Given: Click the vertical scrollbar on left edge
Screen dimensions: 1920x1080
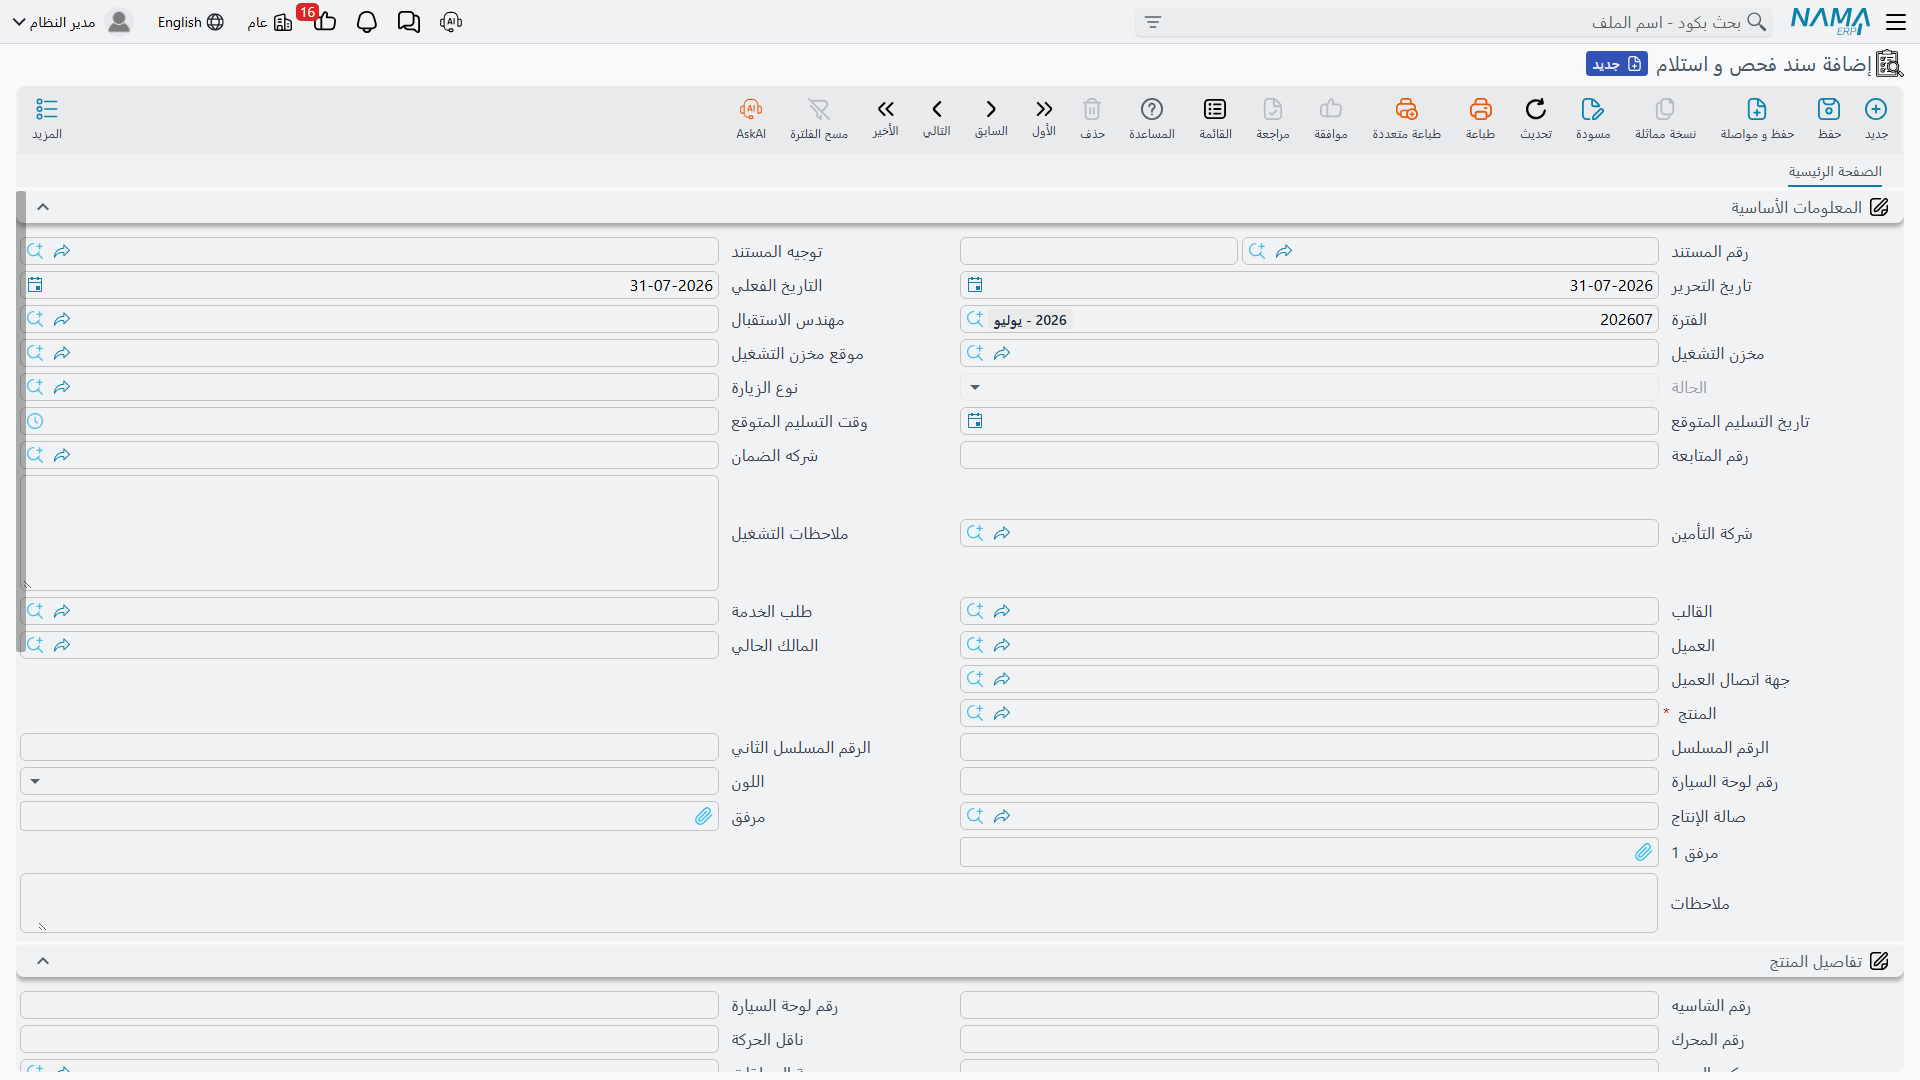Looking at the screenshot, I should click(21, 421).
